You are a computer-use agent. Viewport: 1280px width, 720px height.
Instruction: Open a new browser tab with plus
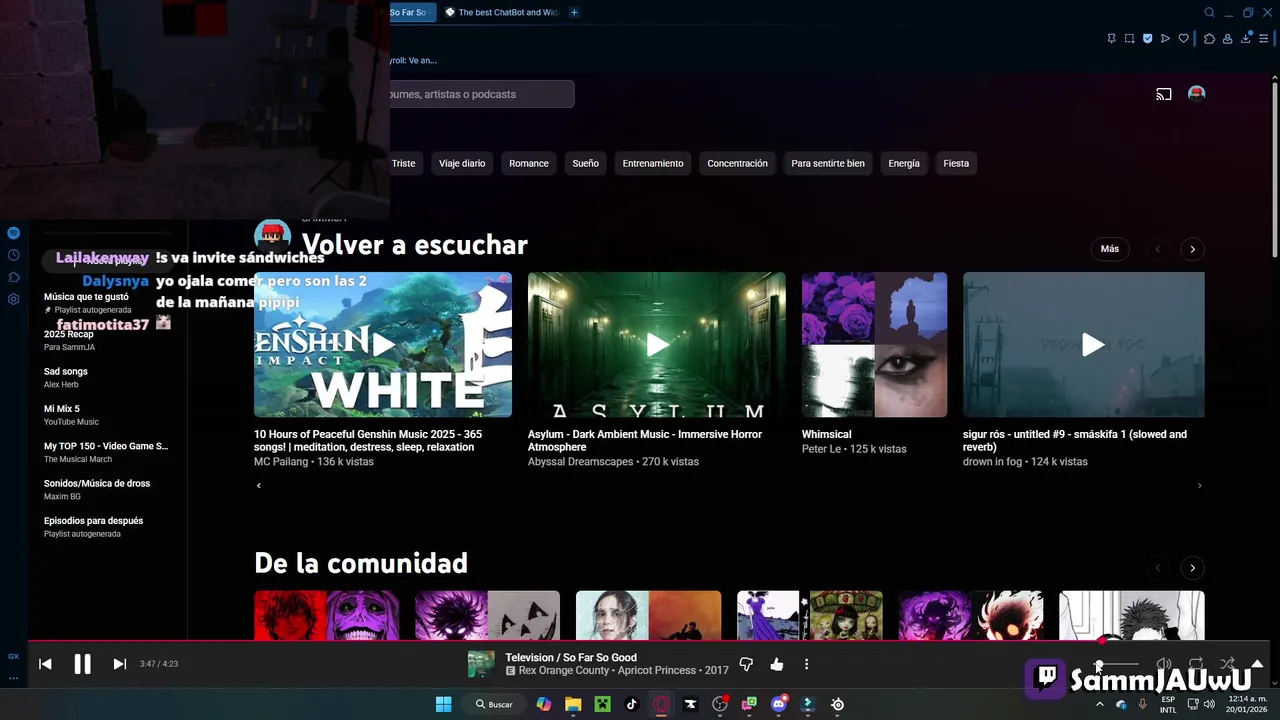tap(574, 12)
